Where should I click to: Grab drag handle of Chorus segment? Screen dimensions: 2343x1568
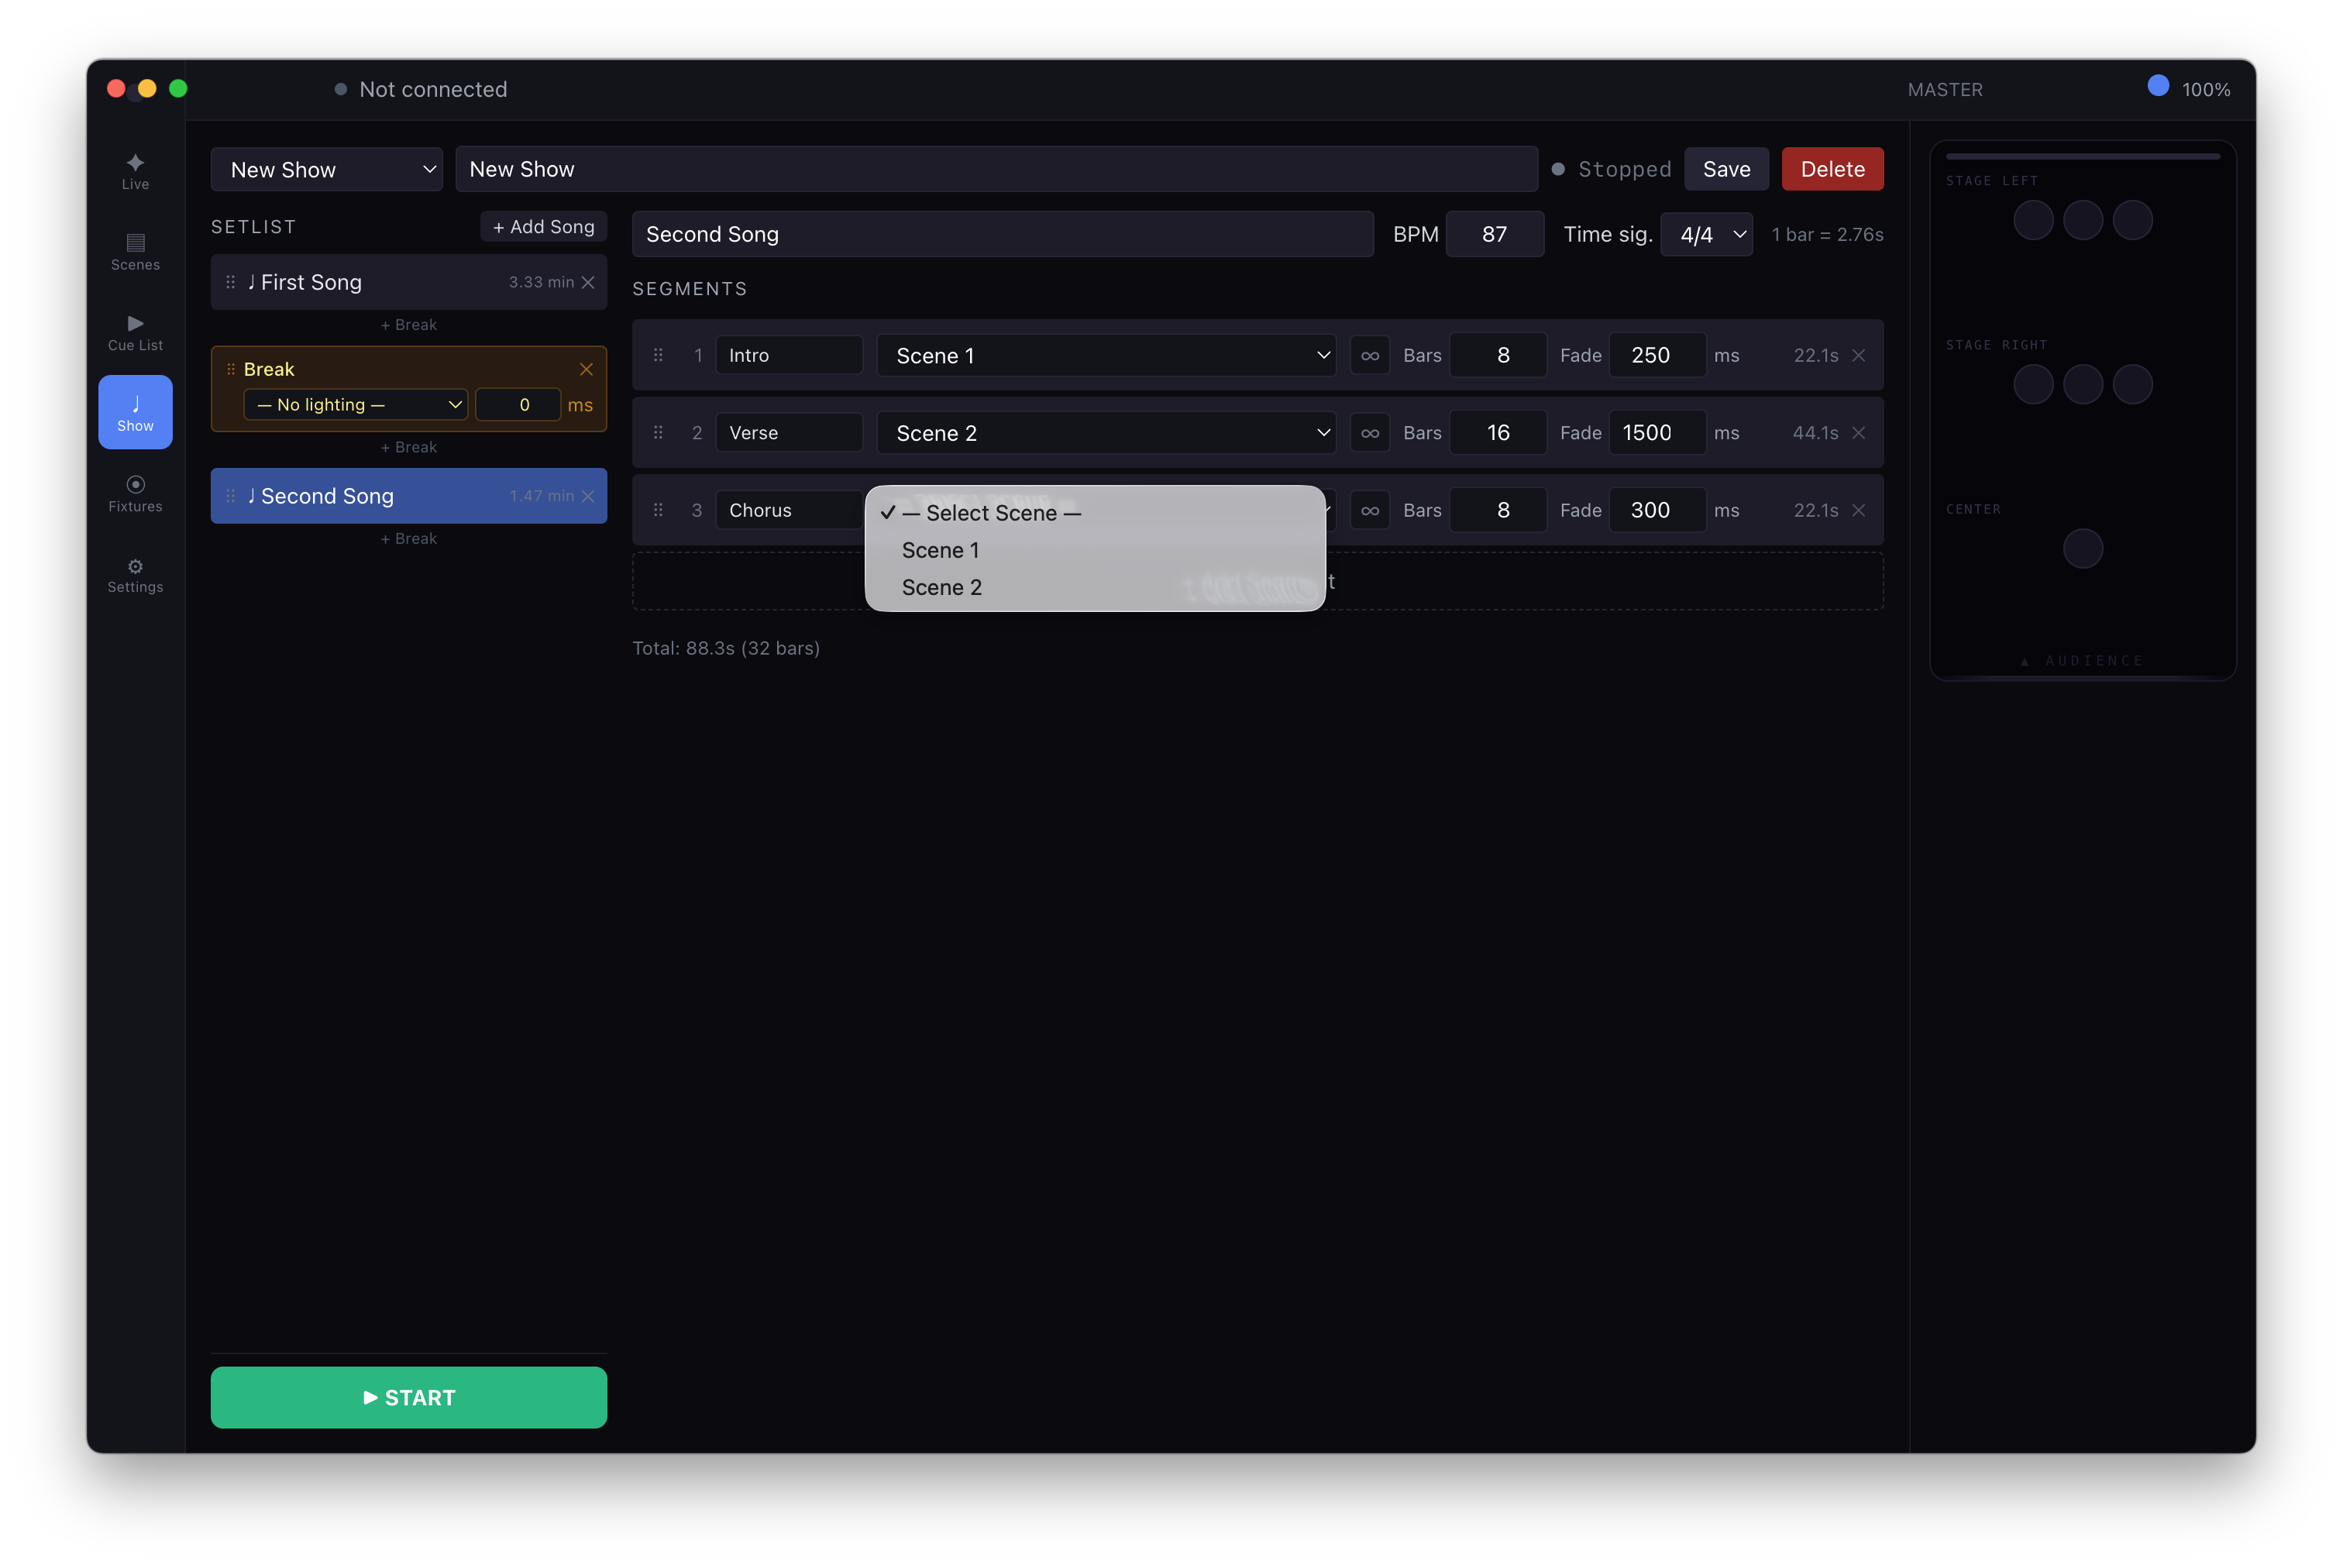coord(658,510)
